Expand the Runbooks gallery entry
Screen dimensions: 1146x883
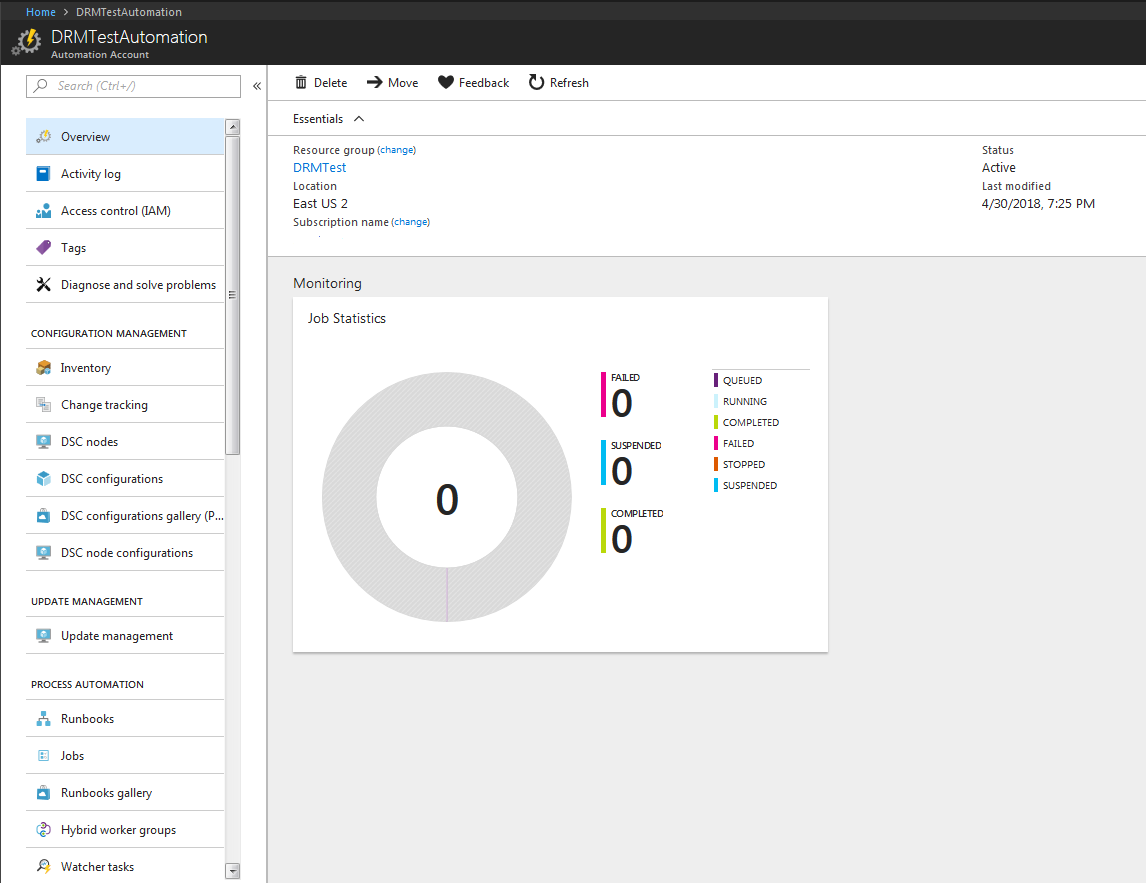click(44, 792)
